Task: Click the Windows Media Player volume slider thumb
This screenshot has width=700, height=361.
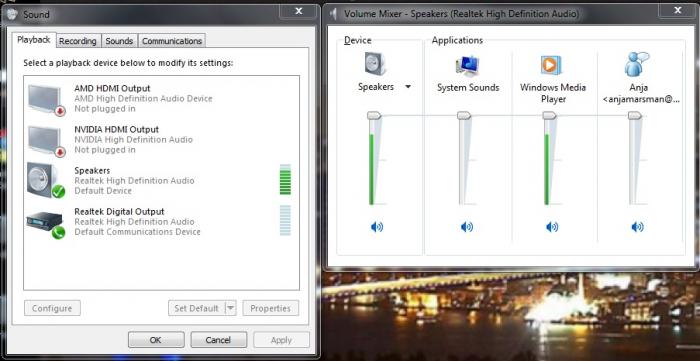Action: click(x=550, y=116)
